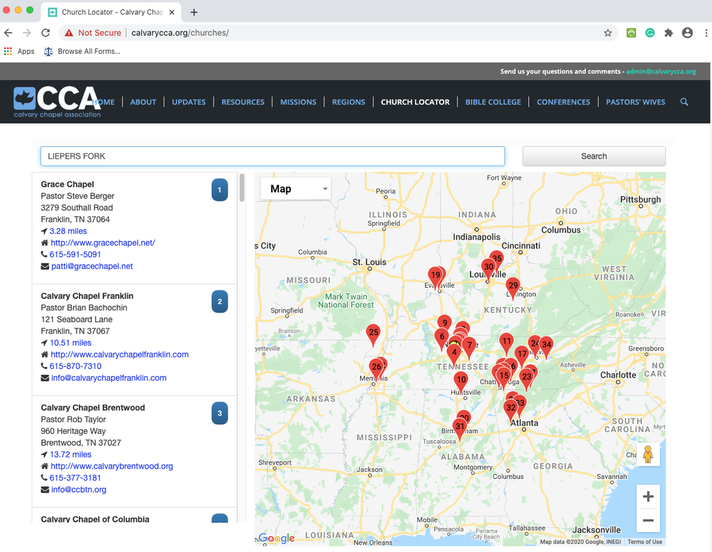Close the Church Locator tab
712x552 pixels.
pos(172,12)
